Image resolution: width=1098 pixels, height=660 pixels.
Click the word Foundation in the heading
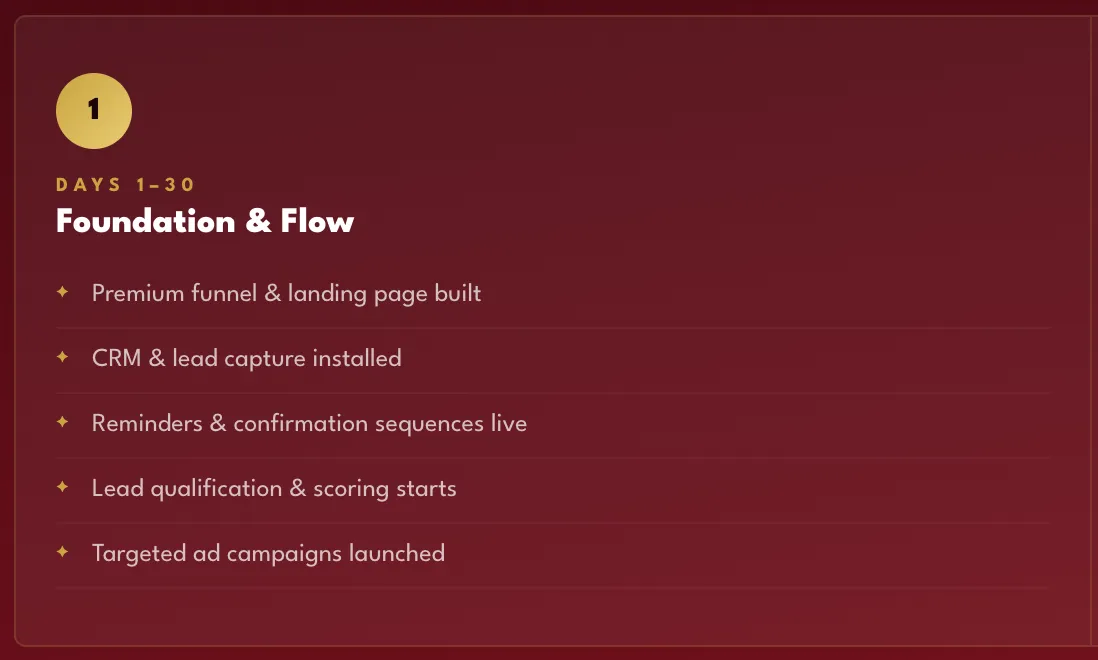coord(146,221)
